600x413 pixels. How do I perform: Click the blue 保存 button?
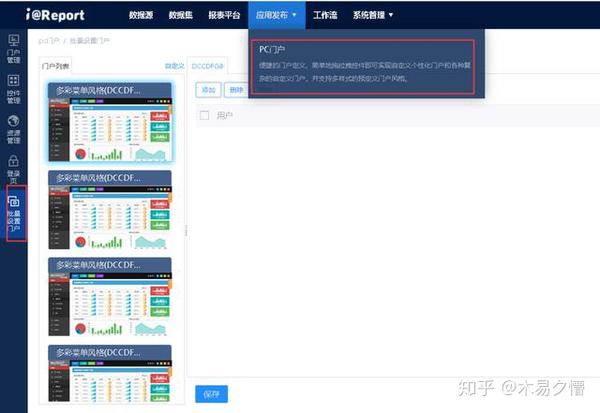coord(212,394)
